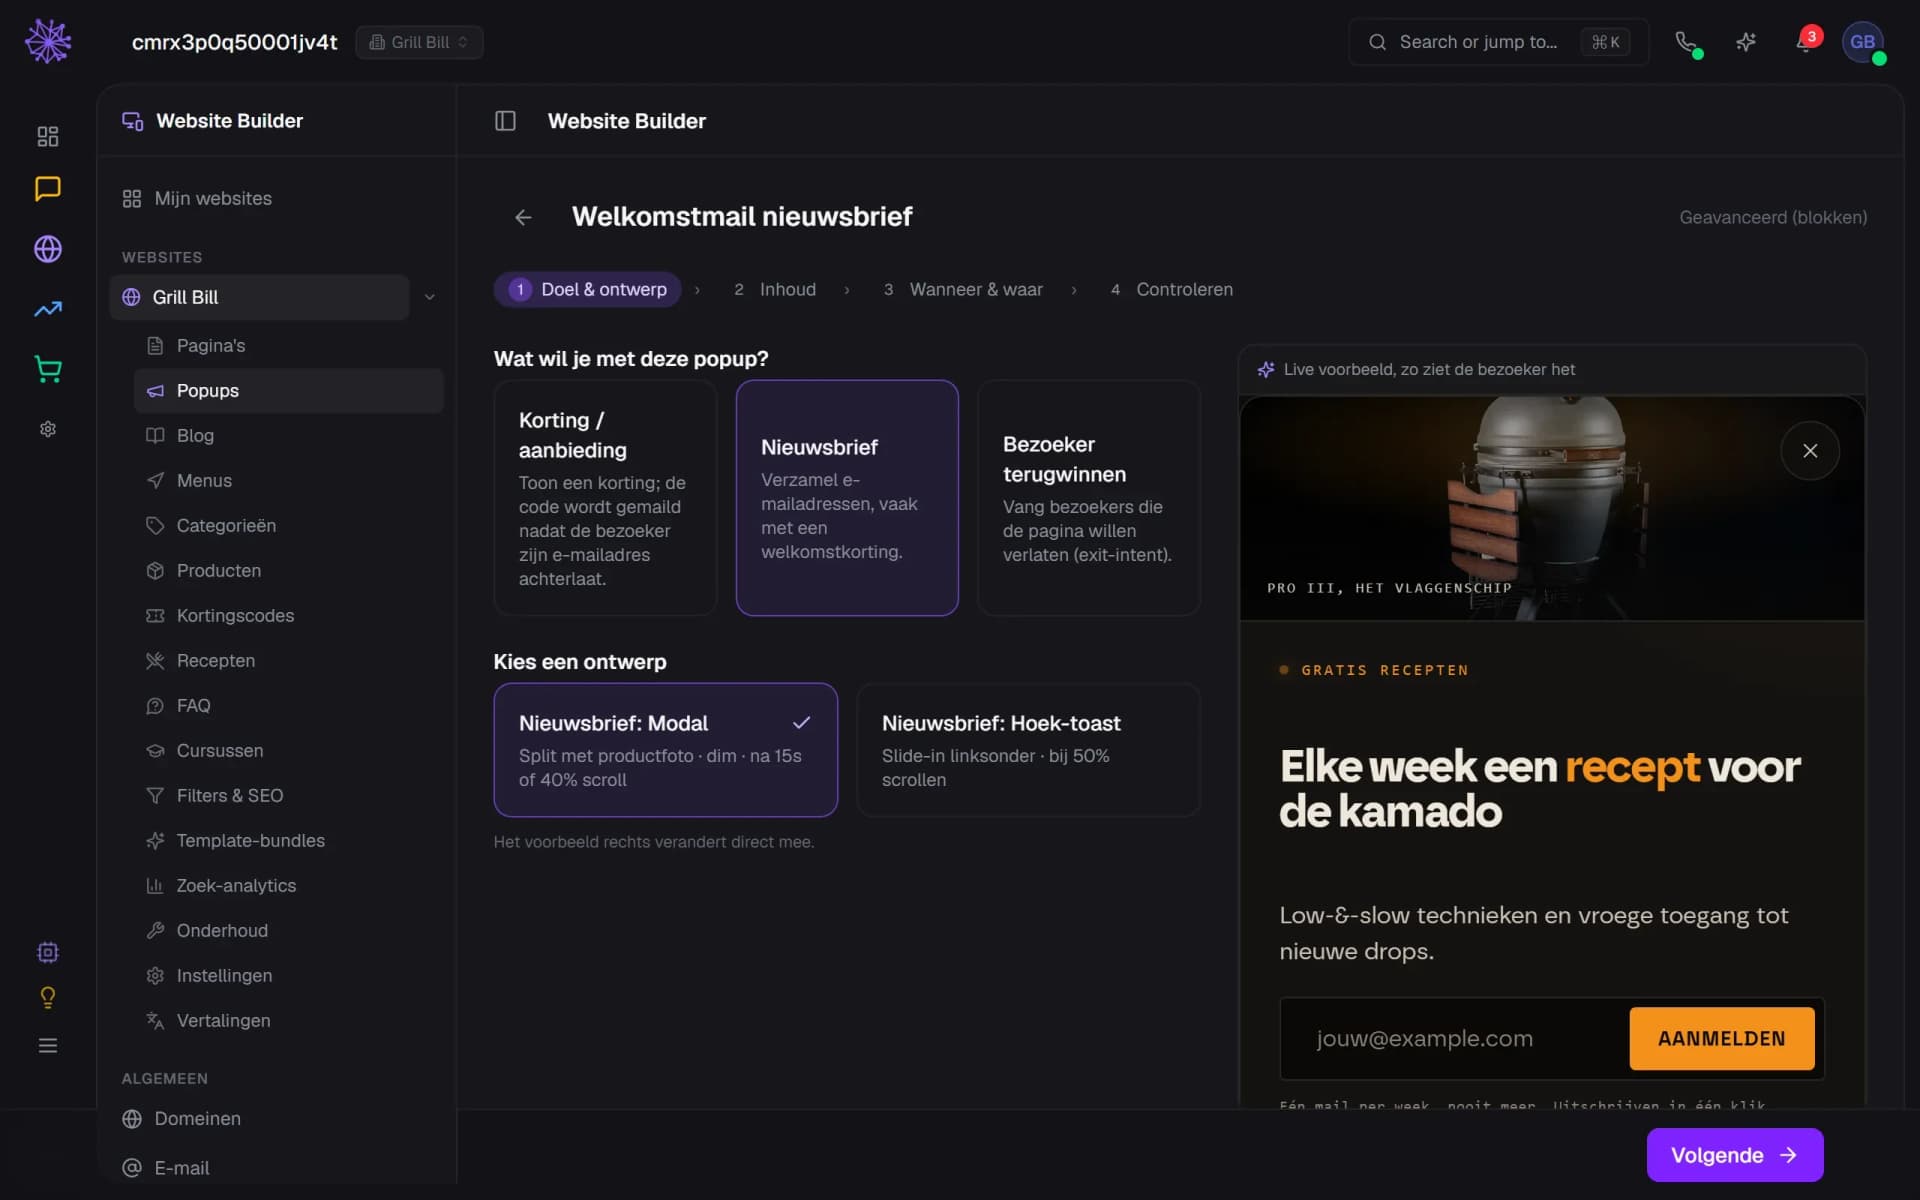Click the Volgende button
Image resolution: width=1920 pixels, height=1200 pixels.
click(x=1735, y=1155)
